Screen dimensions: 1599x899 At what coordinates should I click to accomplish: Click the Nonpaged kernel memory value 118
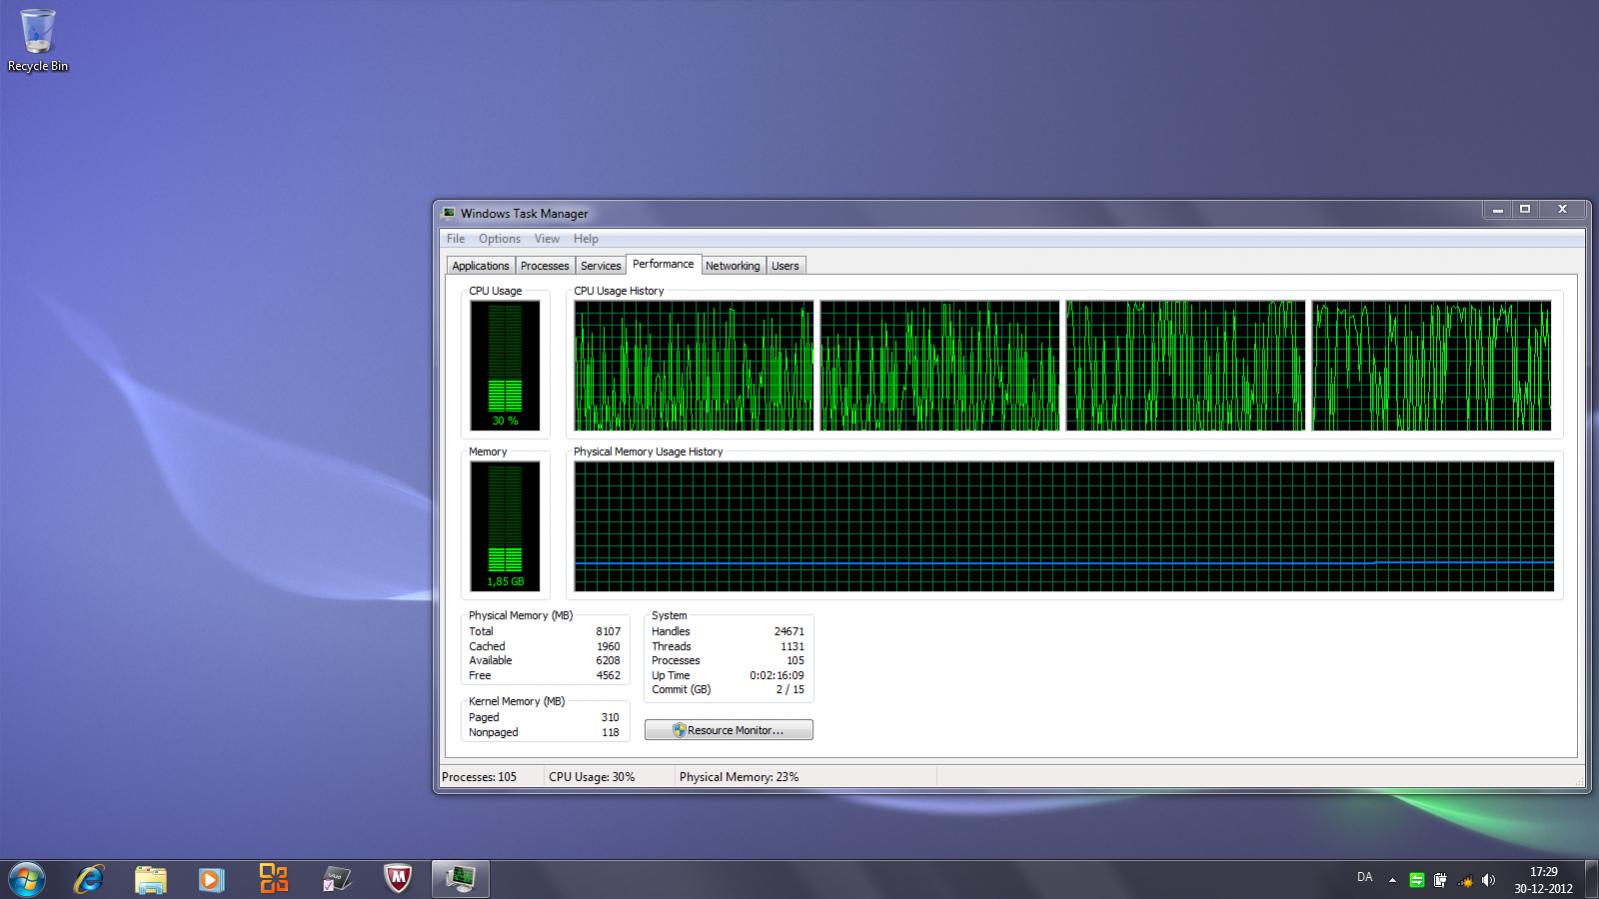pos(610,733)
